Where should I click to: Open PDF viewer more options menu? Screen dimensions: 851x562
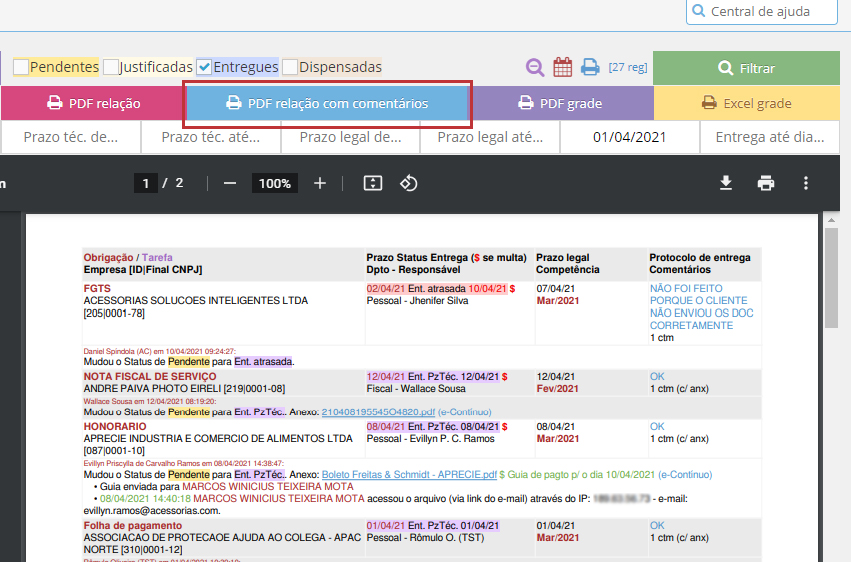(806, 183)
